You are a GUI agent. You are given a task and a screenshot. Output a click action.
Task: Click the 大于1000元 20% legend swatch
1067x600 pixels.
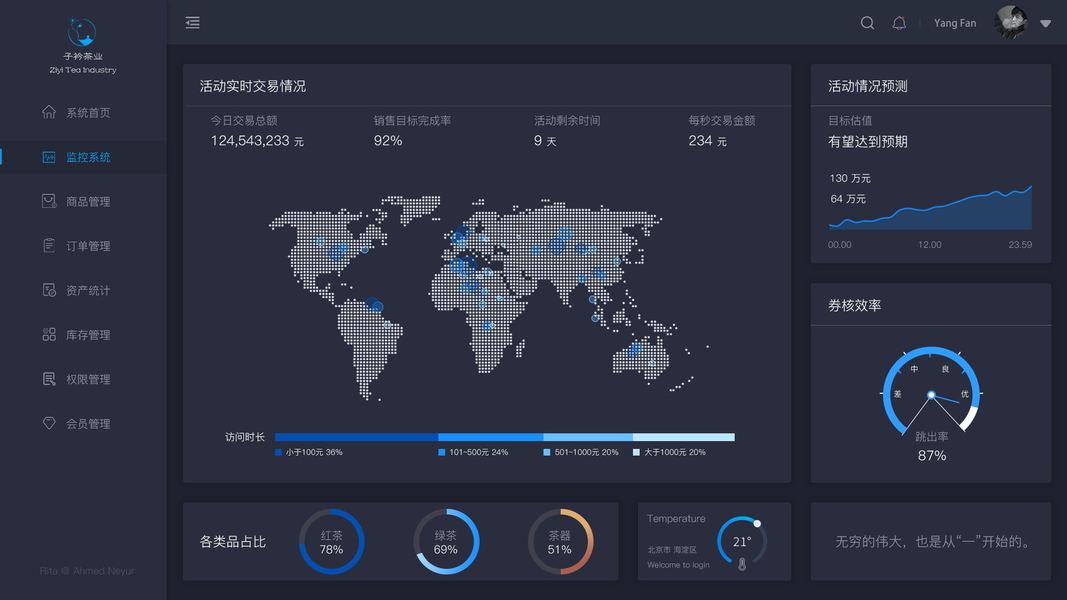(x=636, y=452)
